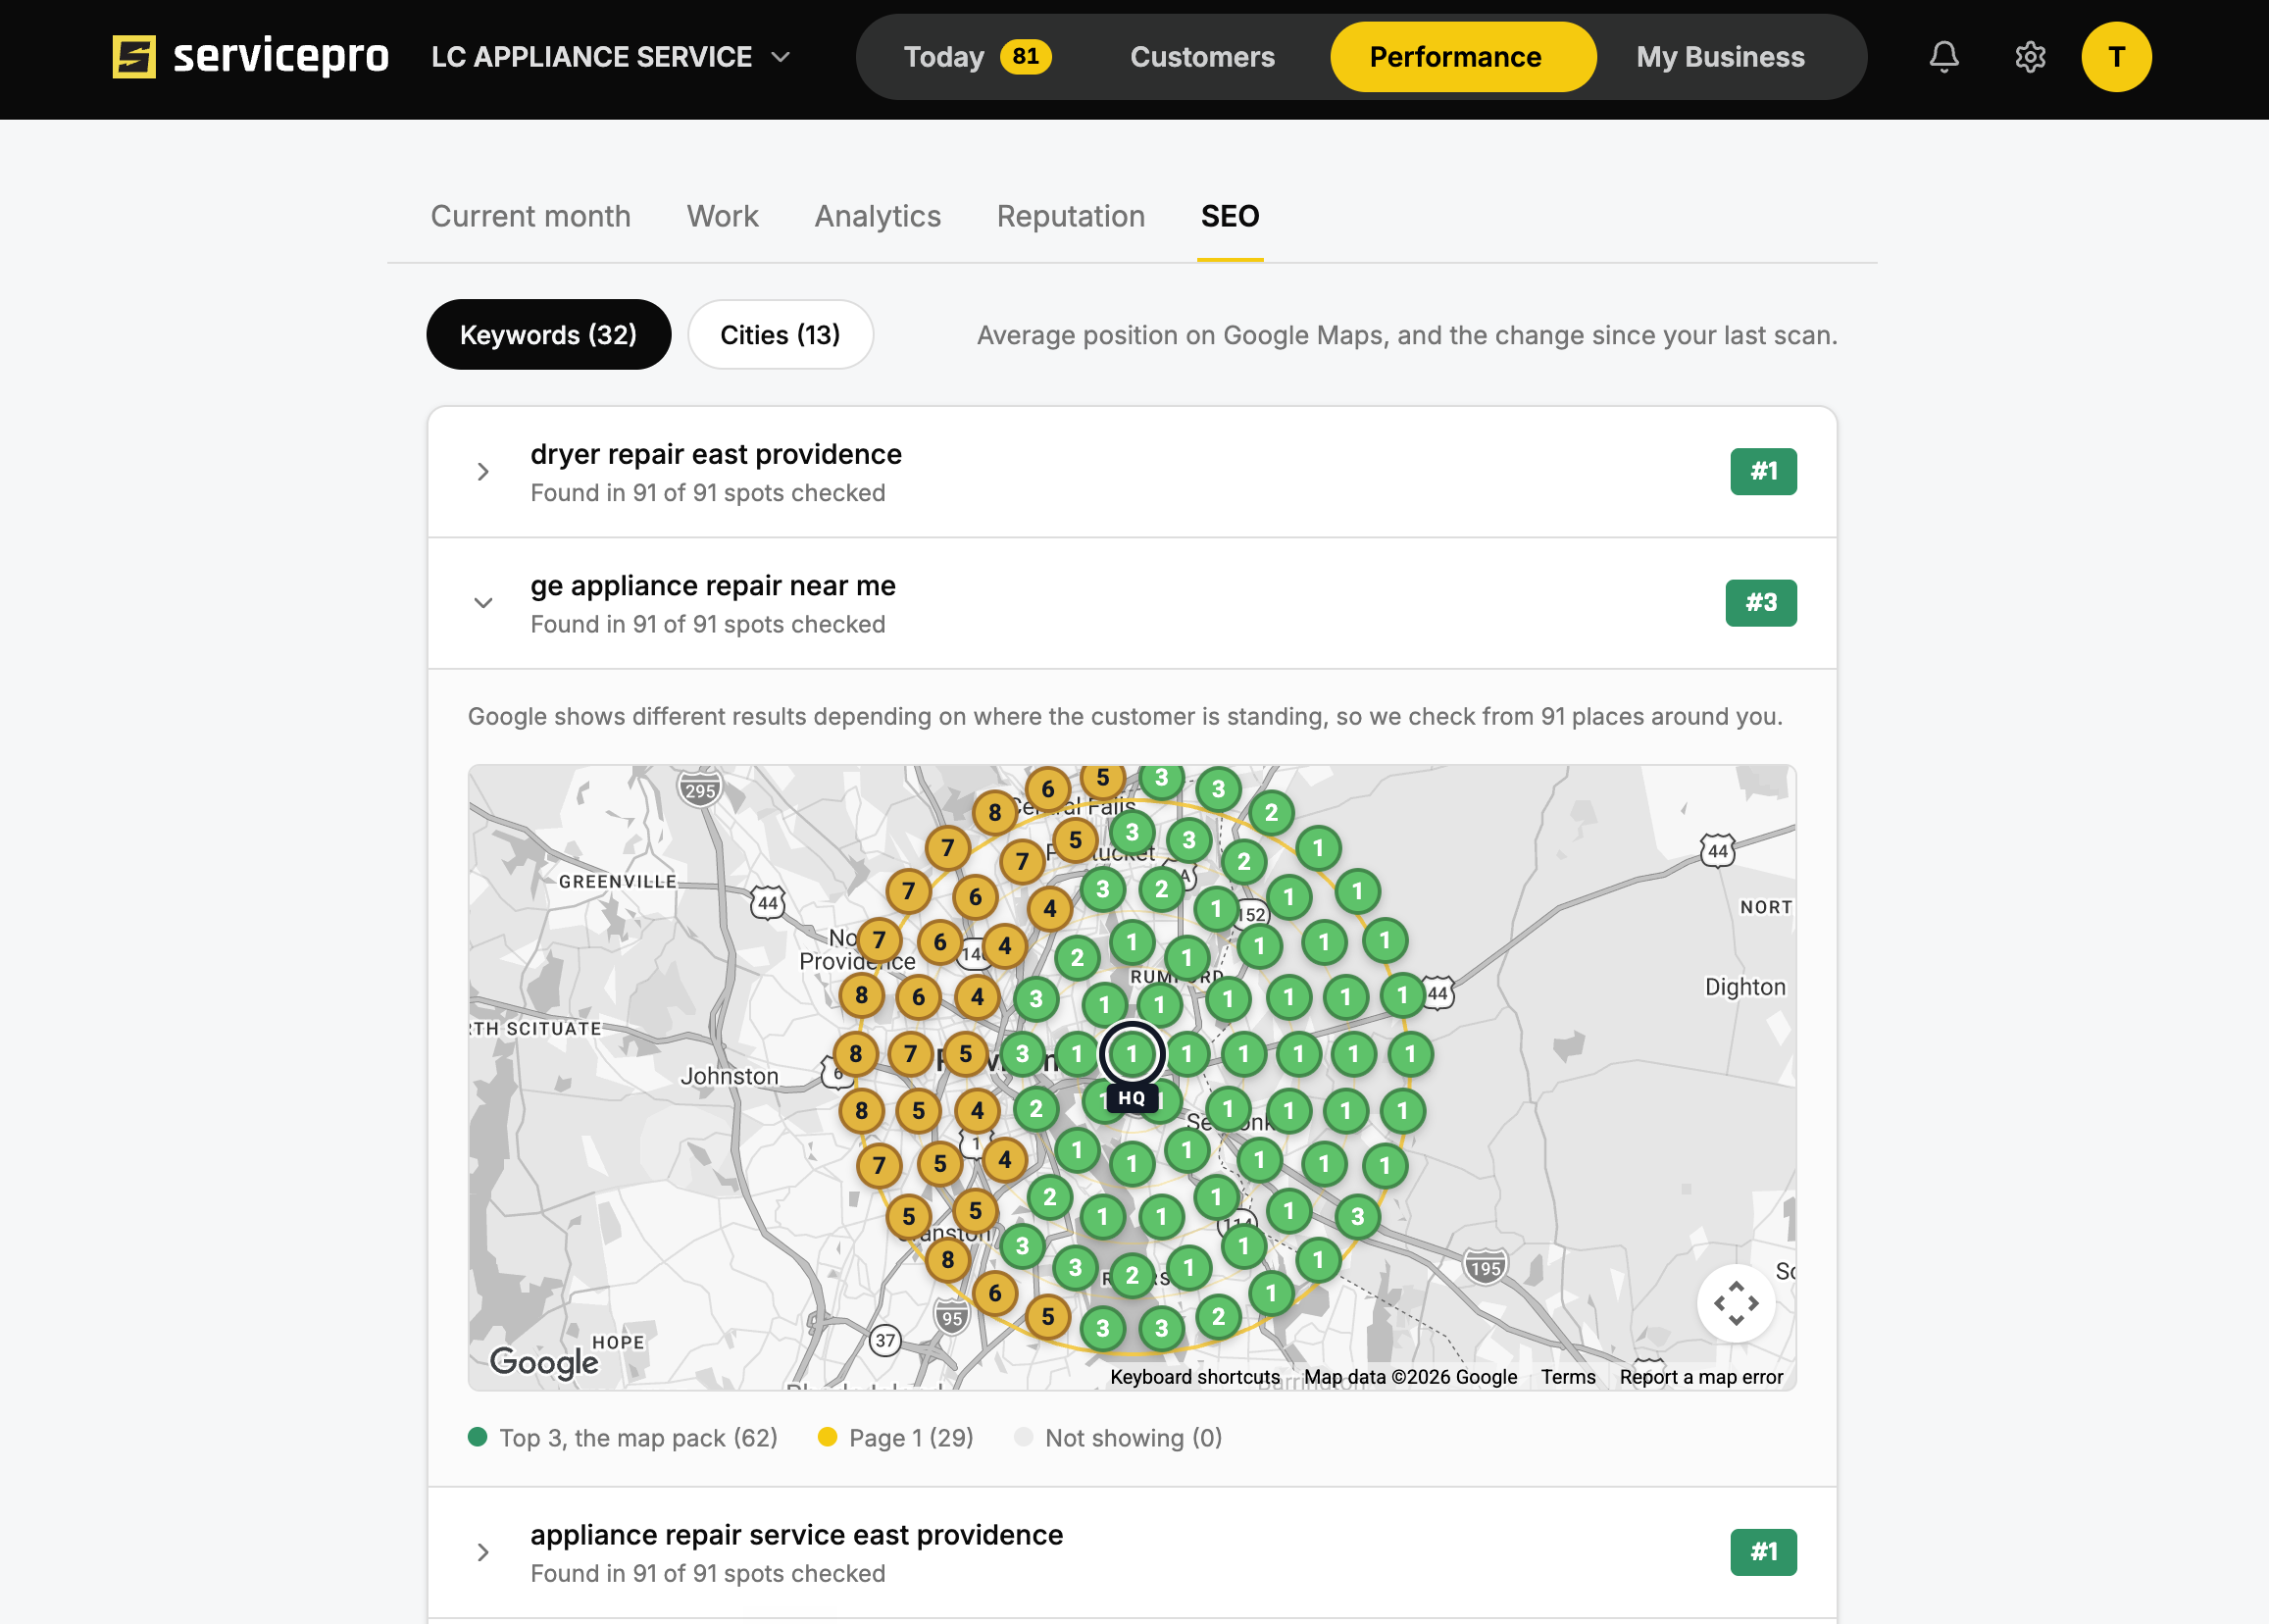
Task: Click the #1 badge for dryer repair east providence
Action: 1763,472
